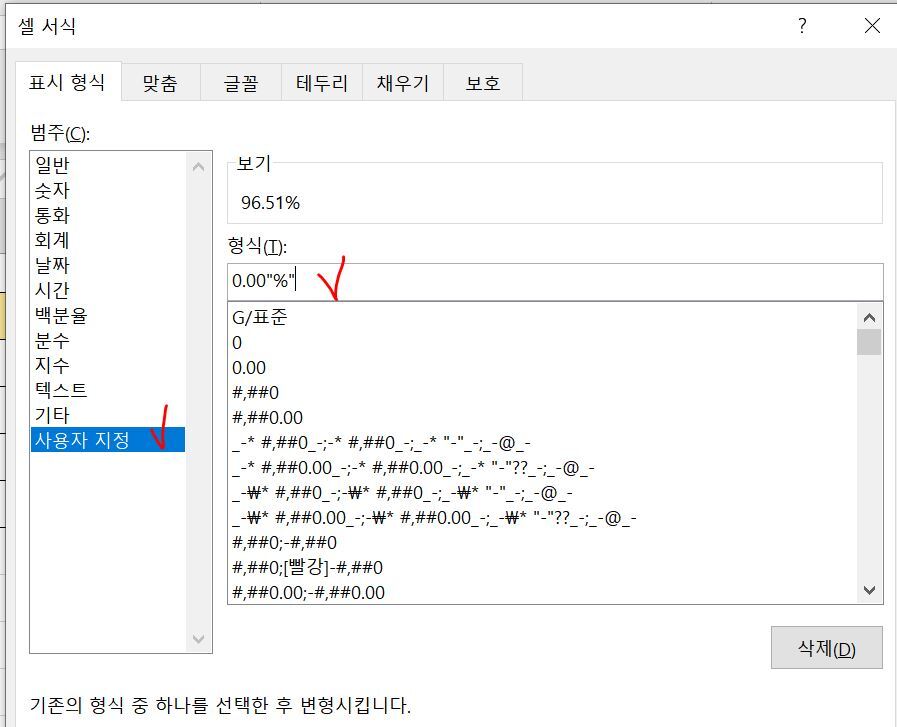Image resolution: width=897 pixels, height=727 pixels.
Task: Open the 글꼴 tab
Action: 241,83
